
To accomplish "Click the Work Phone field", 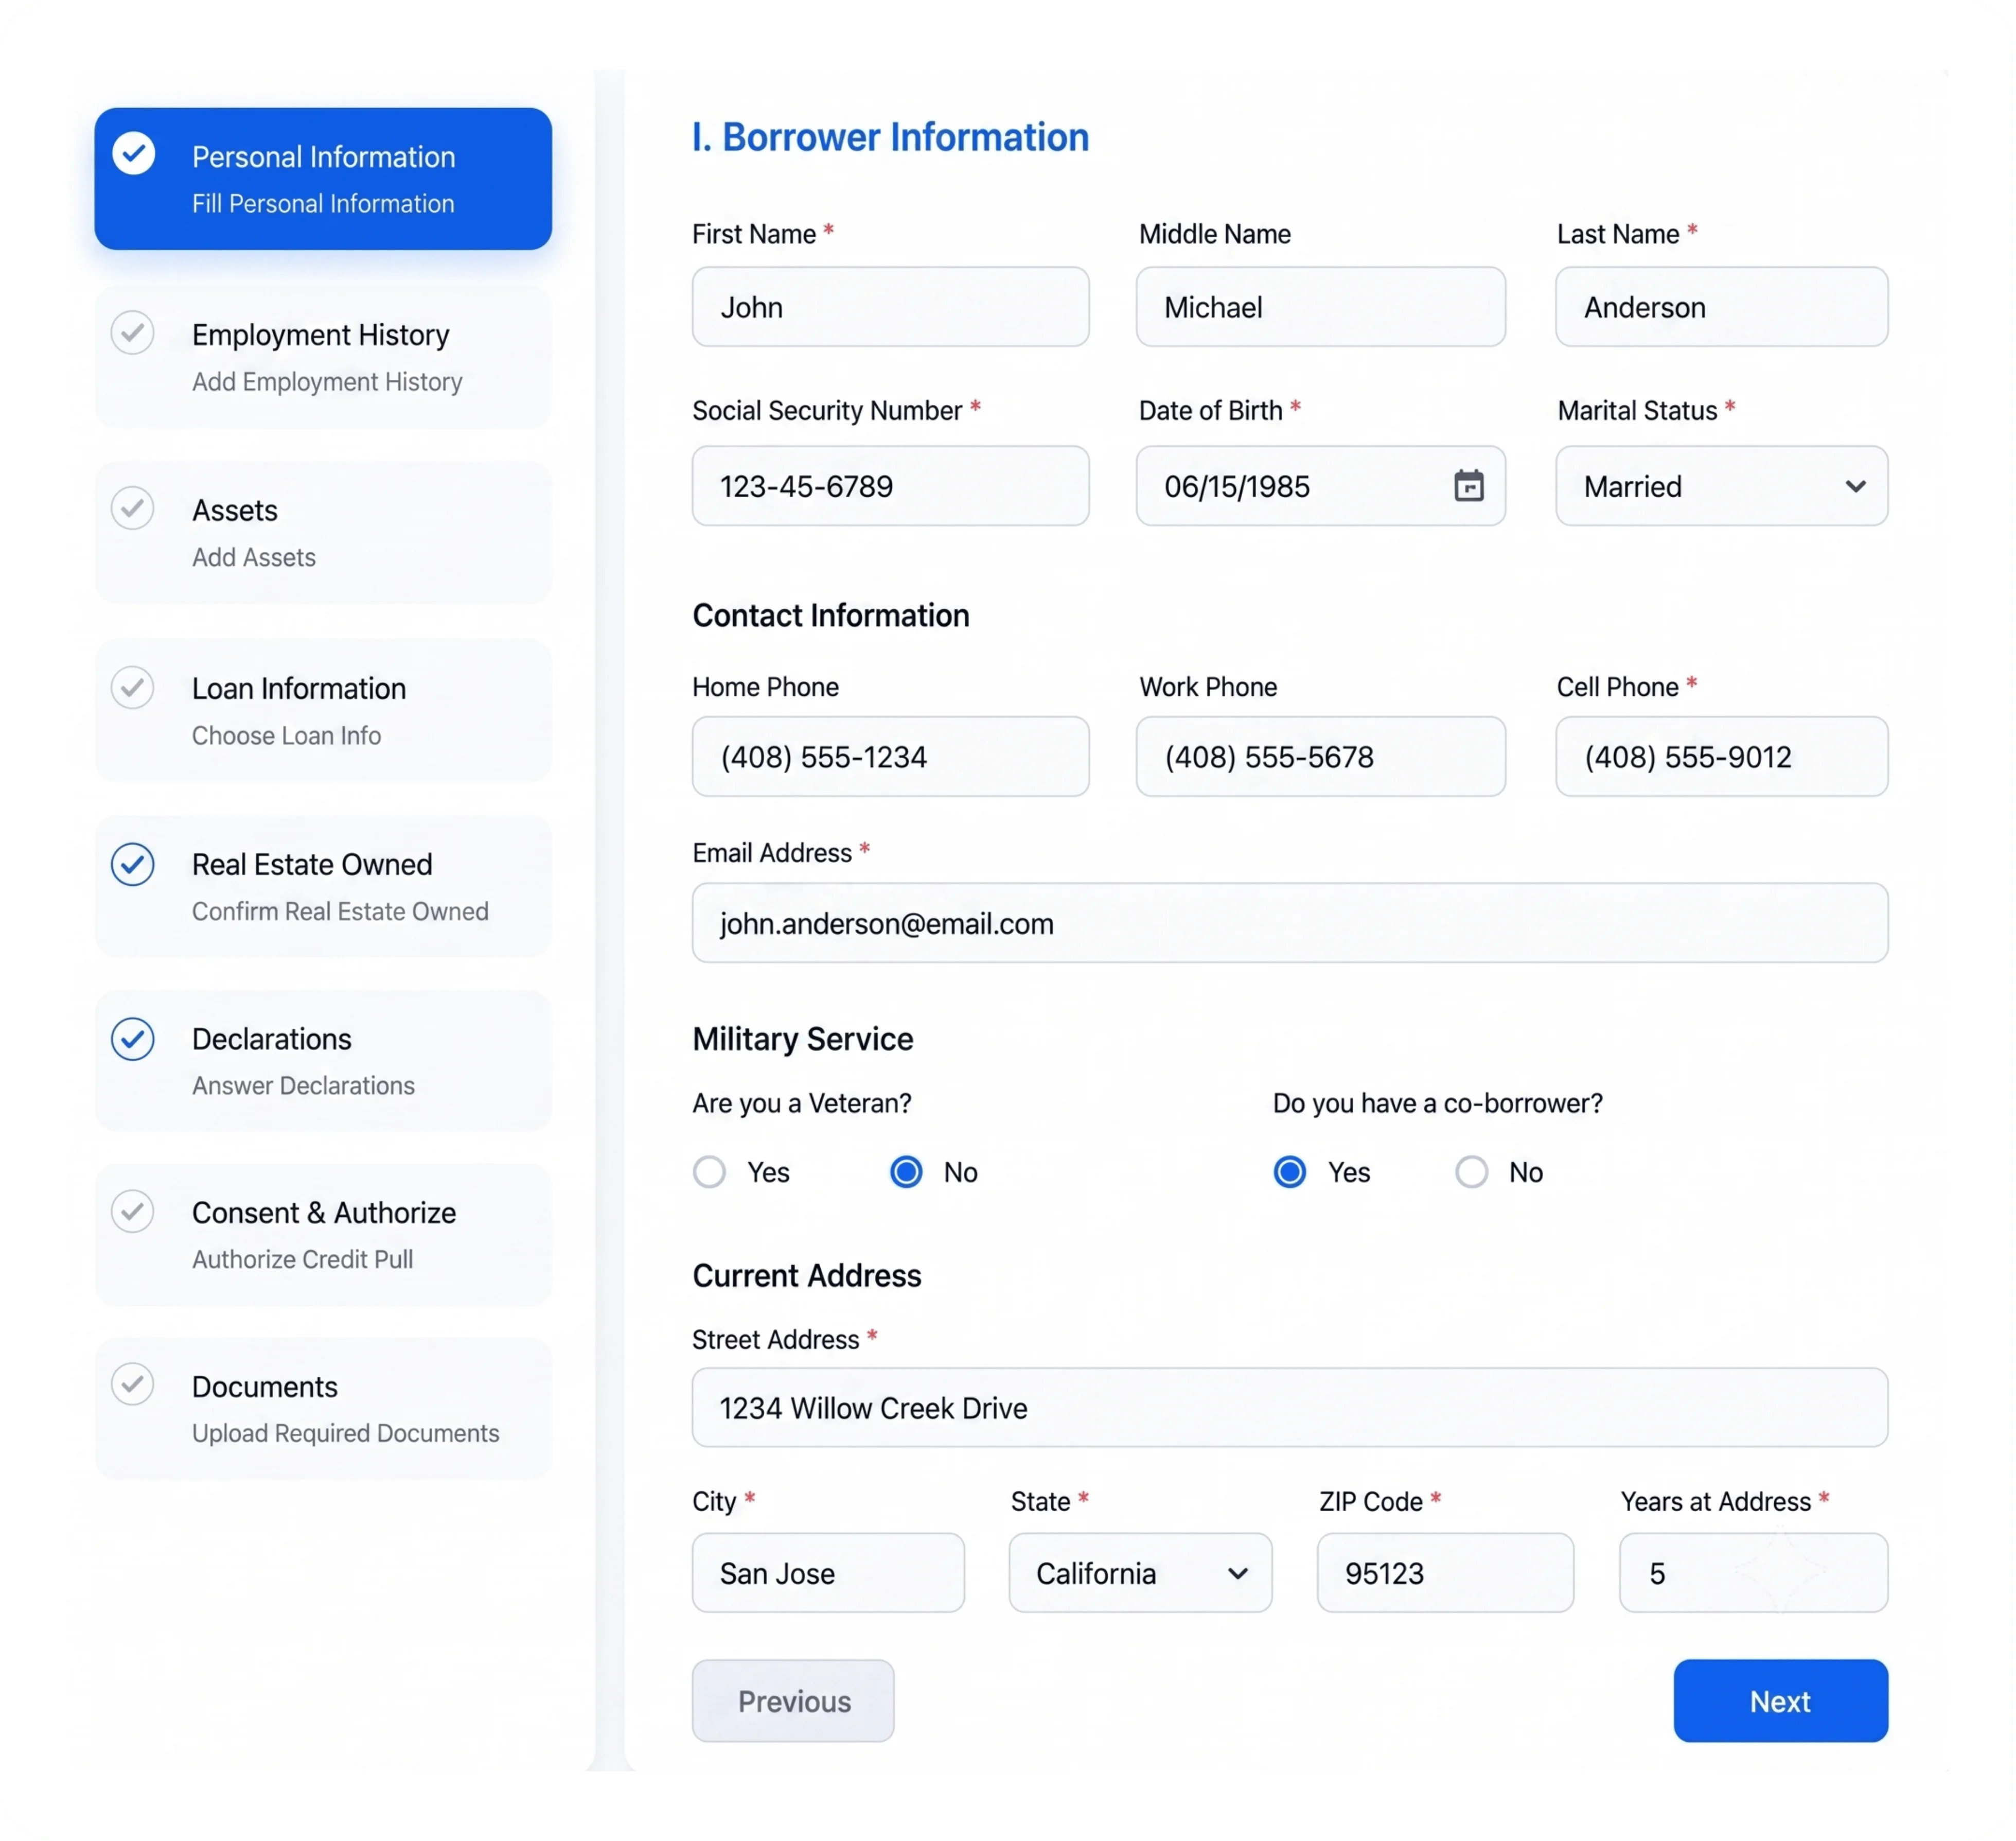I will coord(1320,756).
